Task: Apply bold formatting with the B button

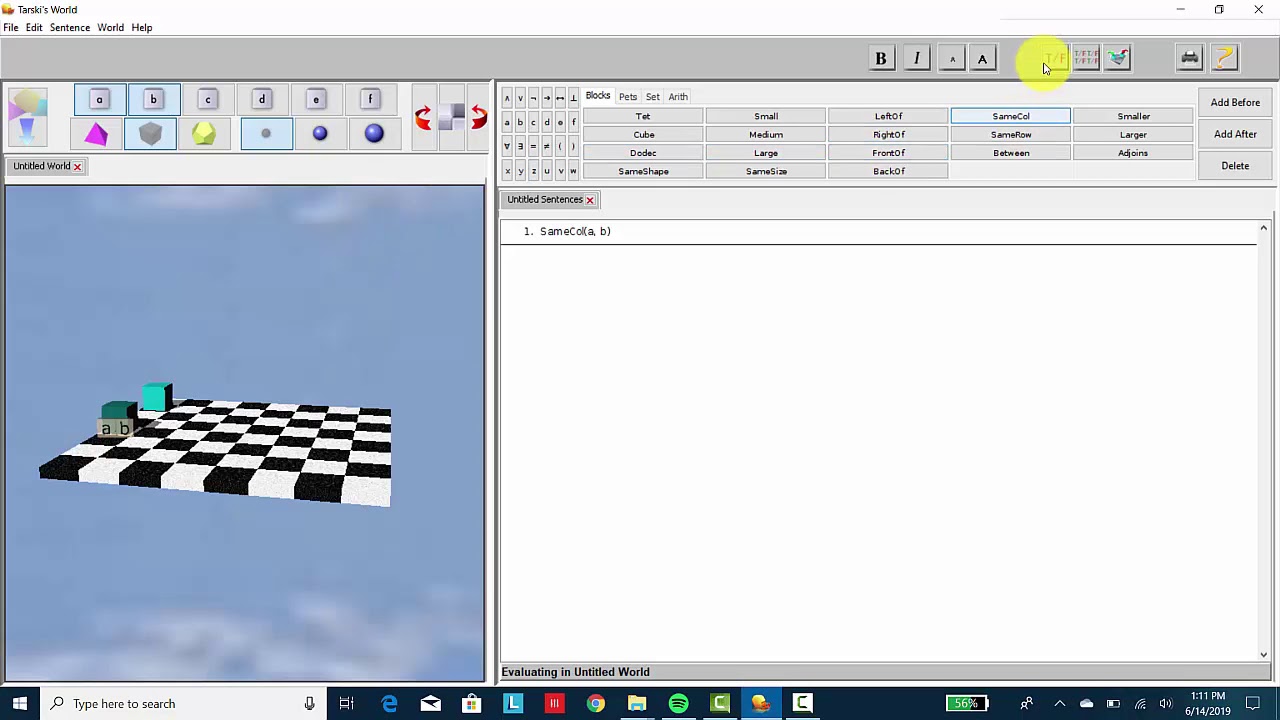Action: pyautogui.click(x=881, y=58)
